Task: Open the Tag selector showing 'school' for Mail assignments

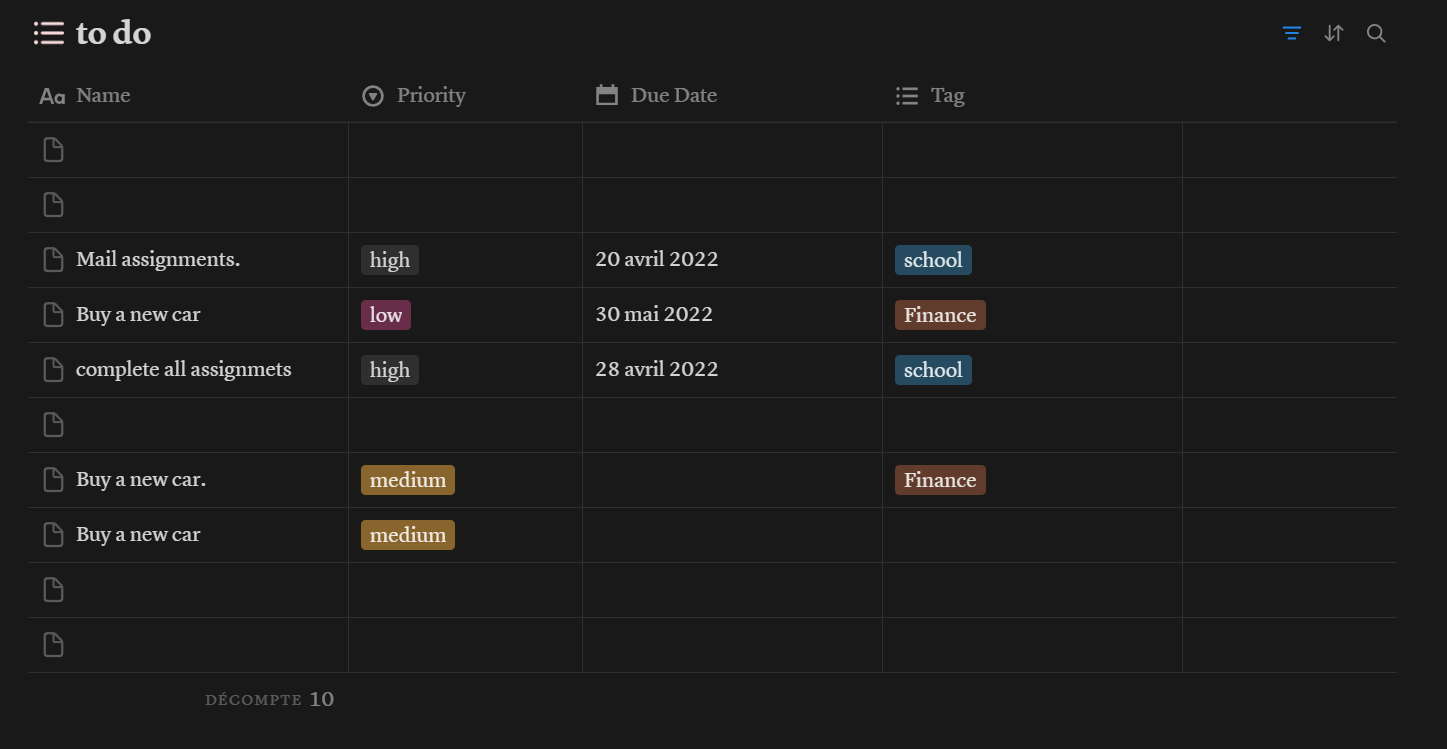Action: tap(932, 259)
